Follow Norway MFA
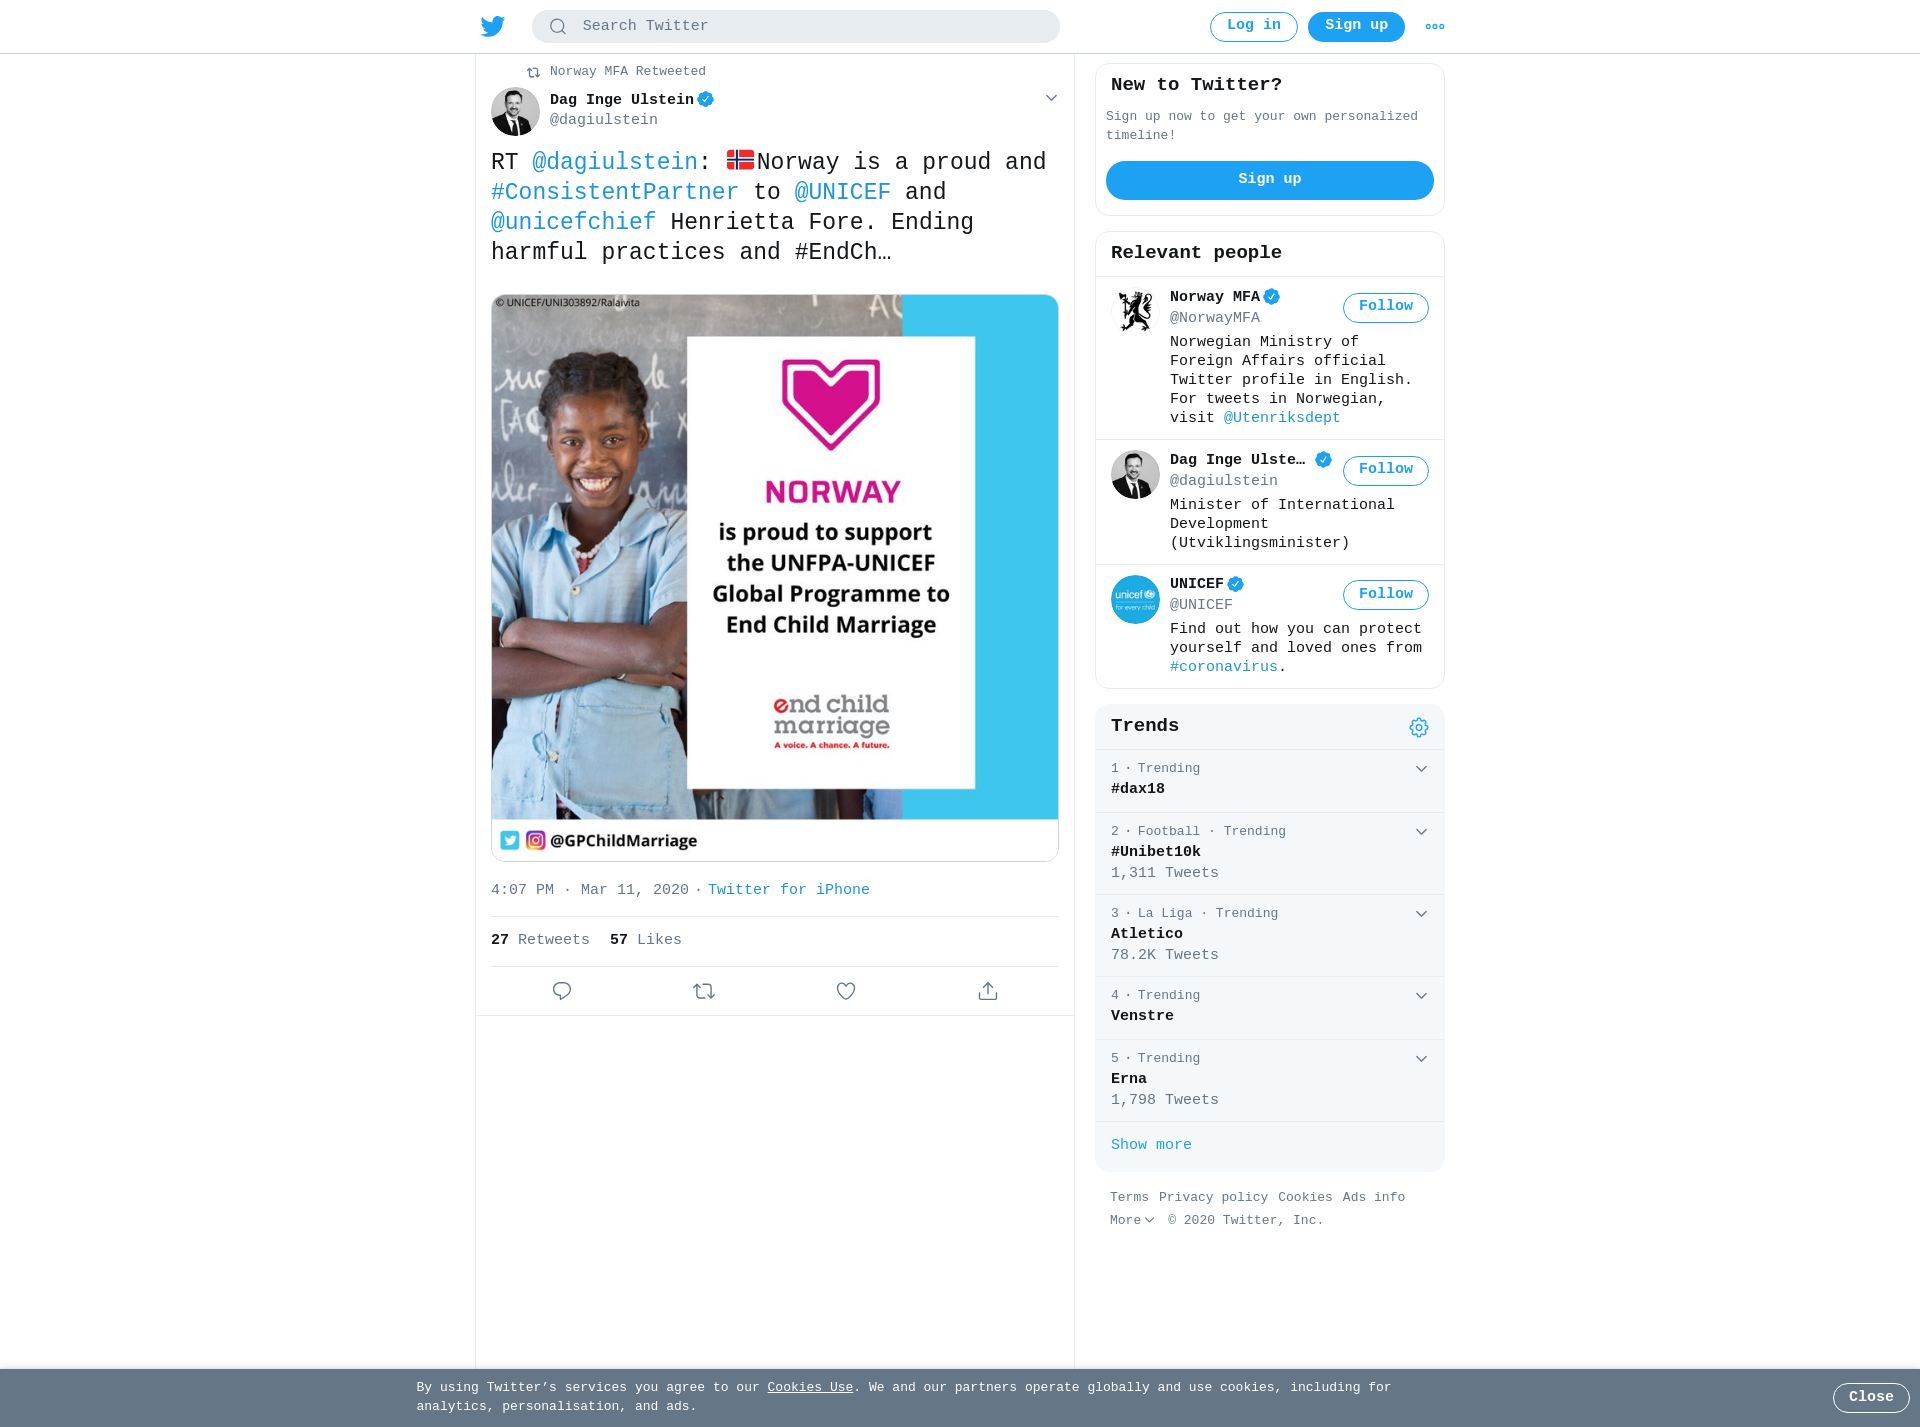The height and width of the screenshot is (1427, 1920). pos(1386,307)
